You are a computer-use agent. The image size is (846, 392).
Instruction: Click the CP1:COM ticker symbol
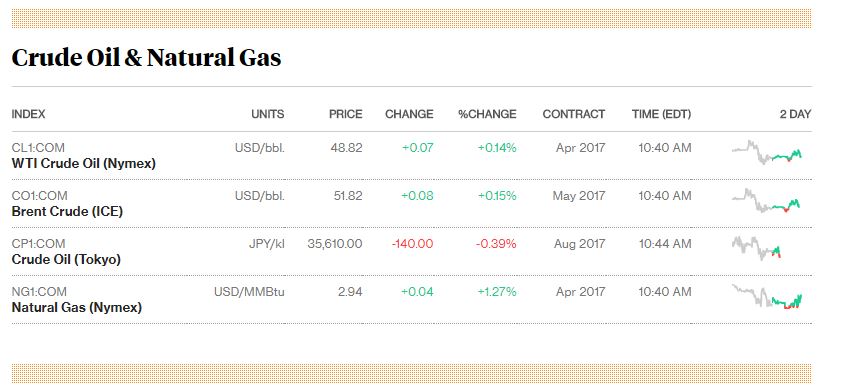pos(39,244)
